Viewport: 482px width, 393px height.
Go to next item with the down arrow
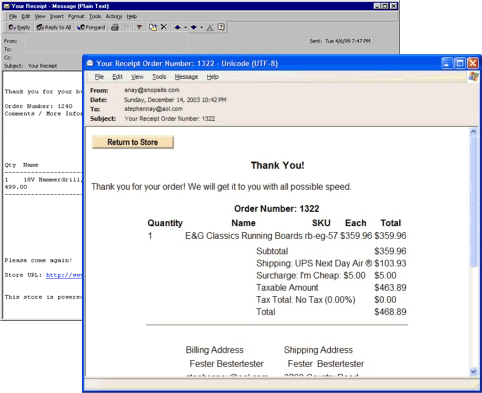(194, 27)
